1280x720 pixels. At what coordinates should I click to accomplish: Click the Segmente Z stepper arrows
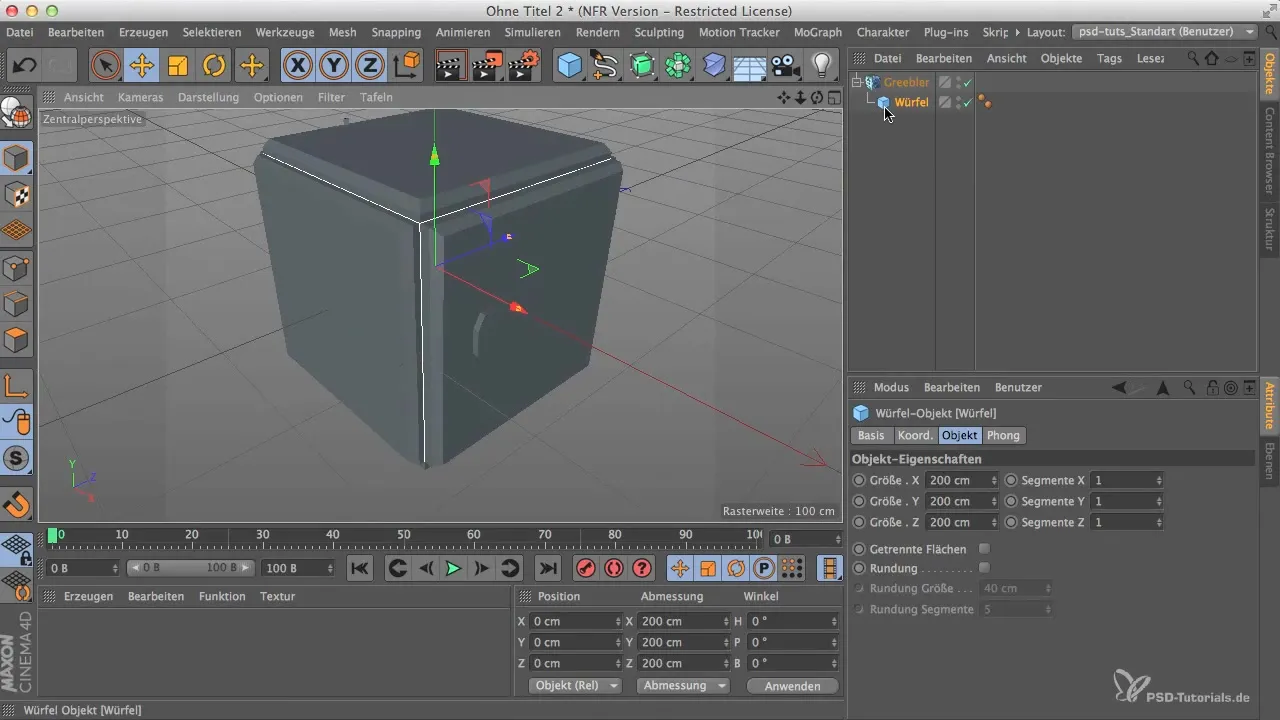1158,522
